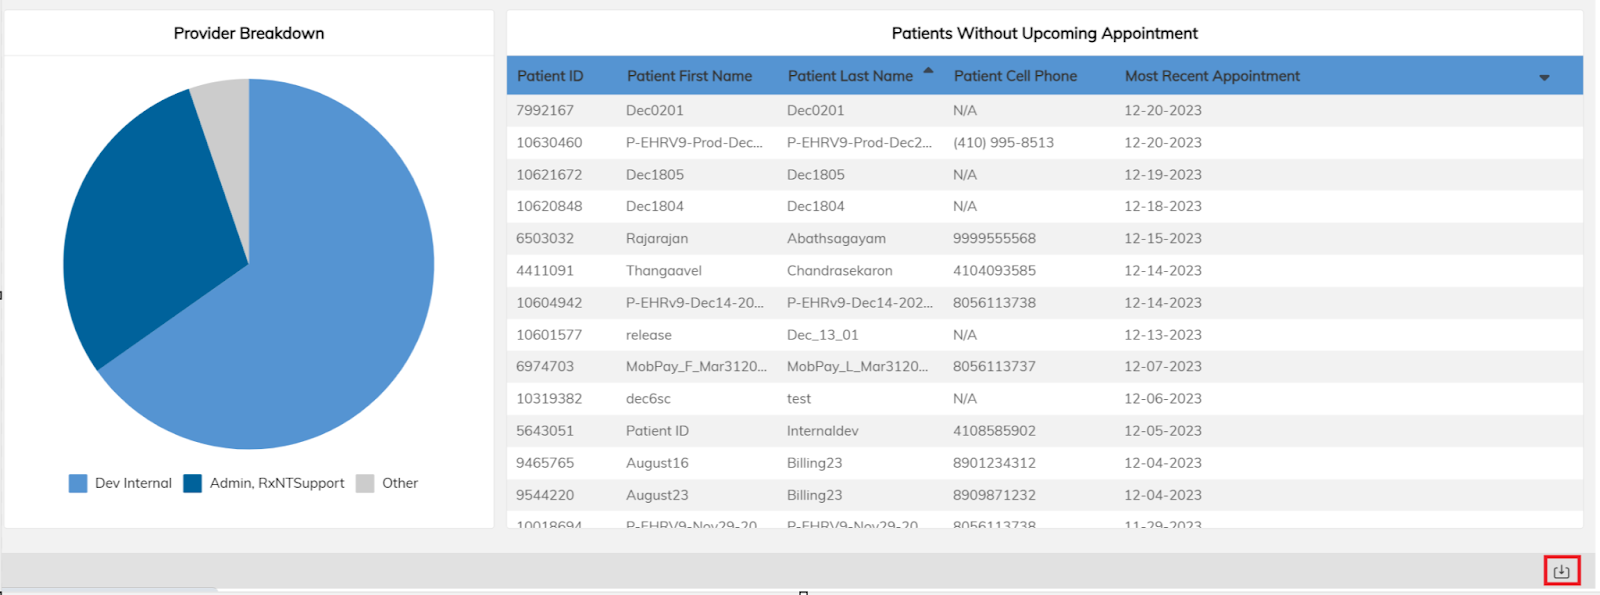Select the Rajarajan Abathsagayam row
The image size is (1600, 595).
tap(1044, 238)
